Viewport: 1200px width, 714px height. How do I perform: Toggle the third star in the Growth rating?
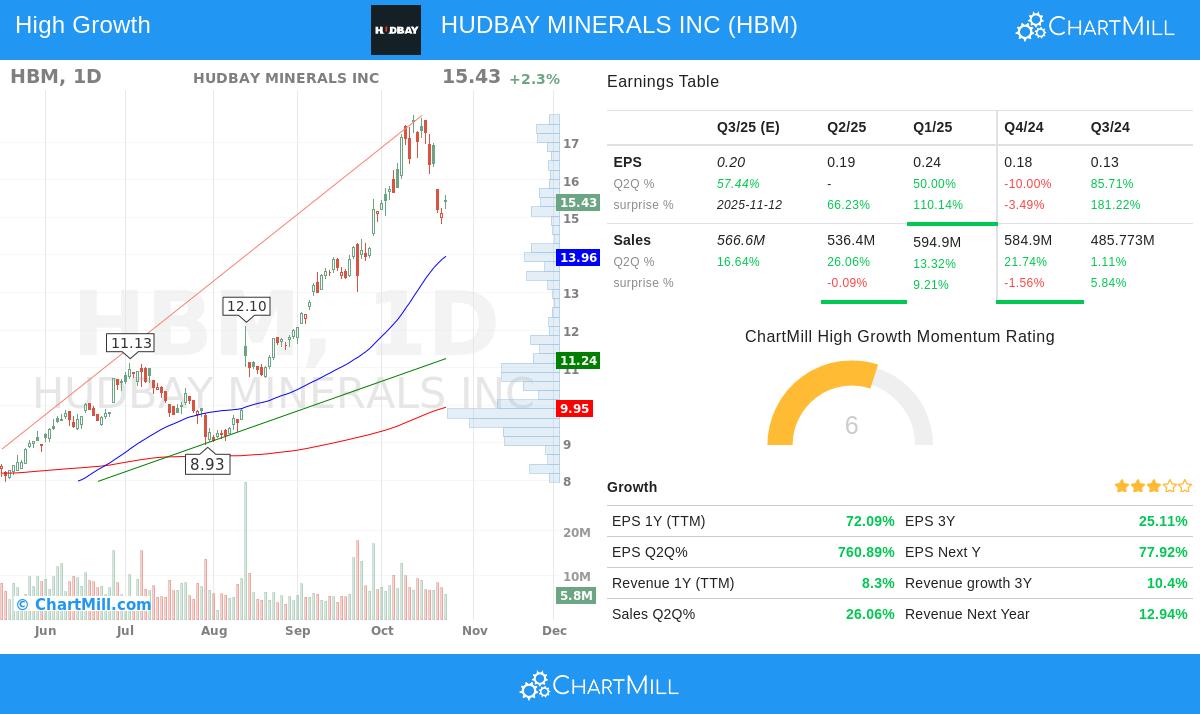1153,486
